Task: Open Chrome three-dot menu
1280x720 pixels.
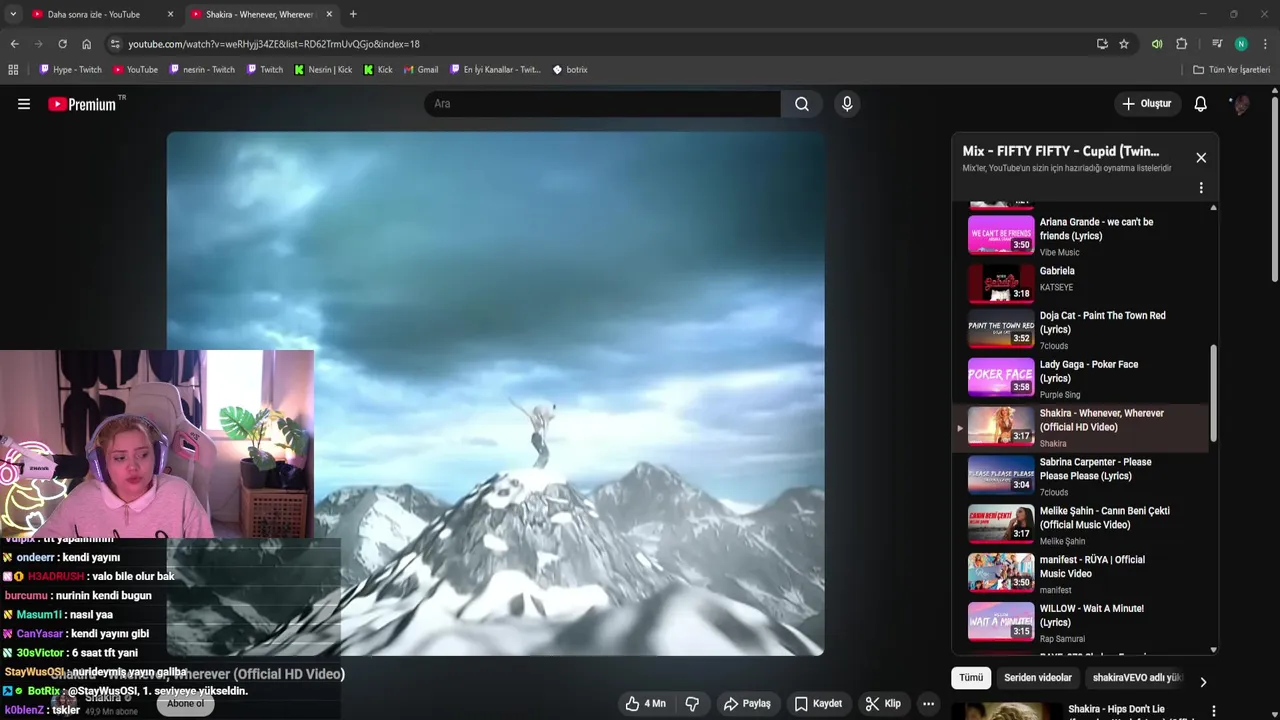Action: [x=1266, y=44]
